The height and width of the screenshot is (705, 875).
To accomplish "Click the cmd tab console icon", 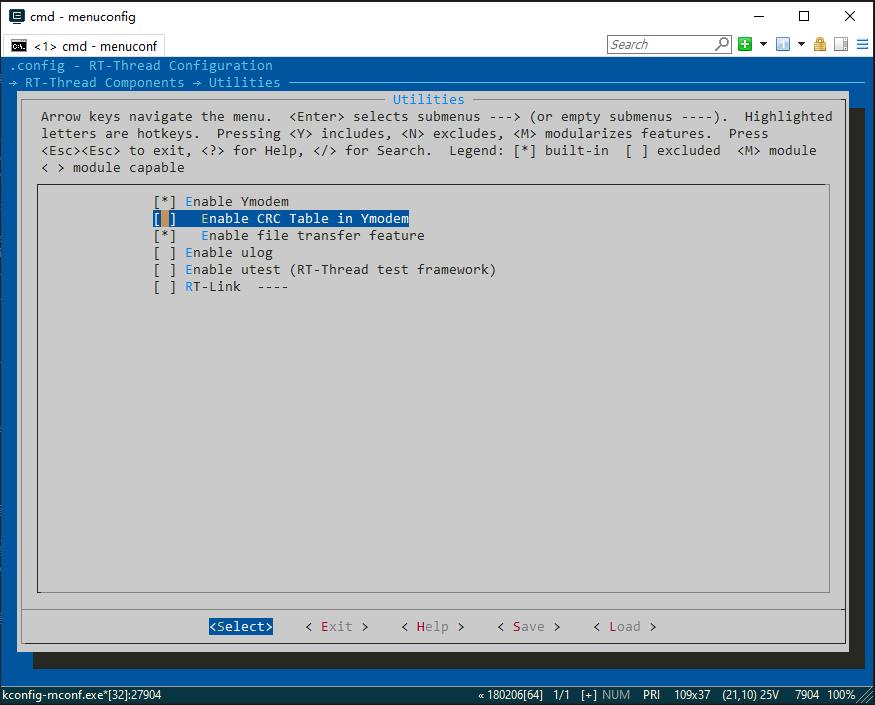I will point(19,46).
